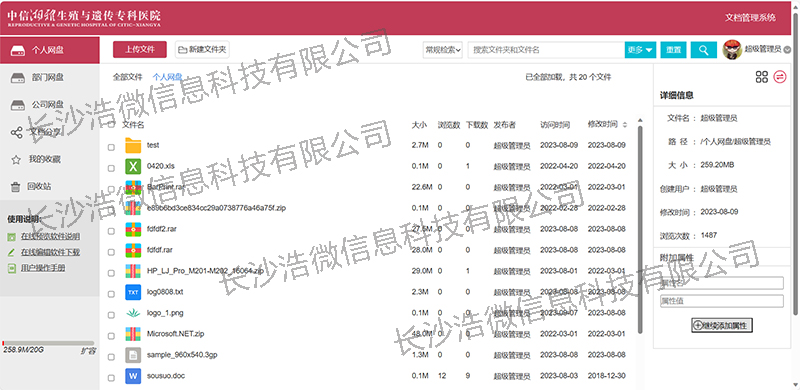
Task: Click the file list vertical scrollbar
Action: 640,230
